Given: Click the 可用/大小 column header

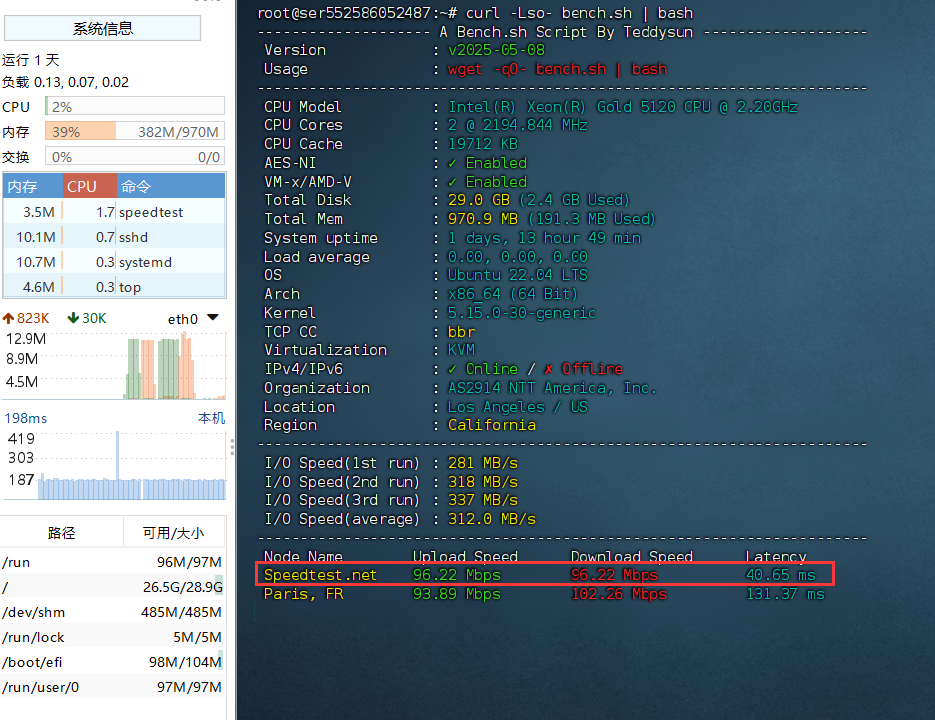Looking at the screenshot, I should point(174,533).
